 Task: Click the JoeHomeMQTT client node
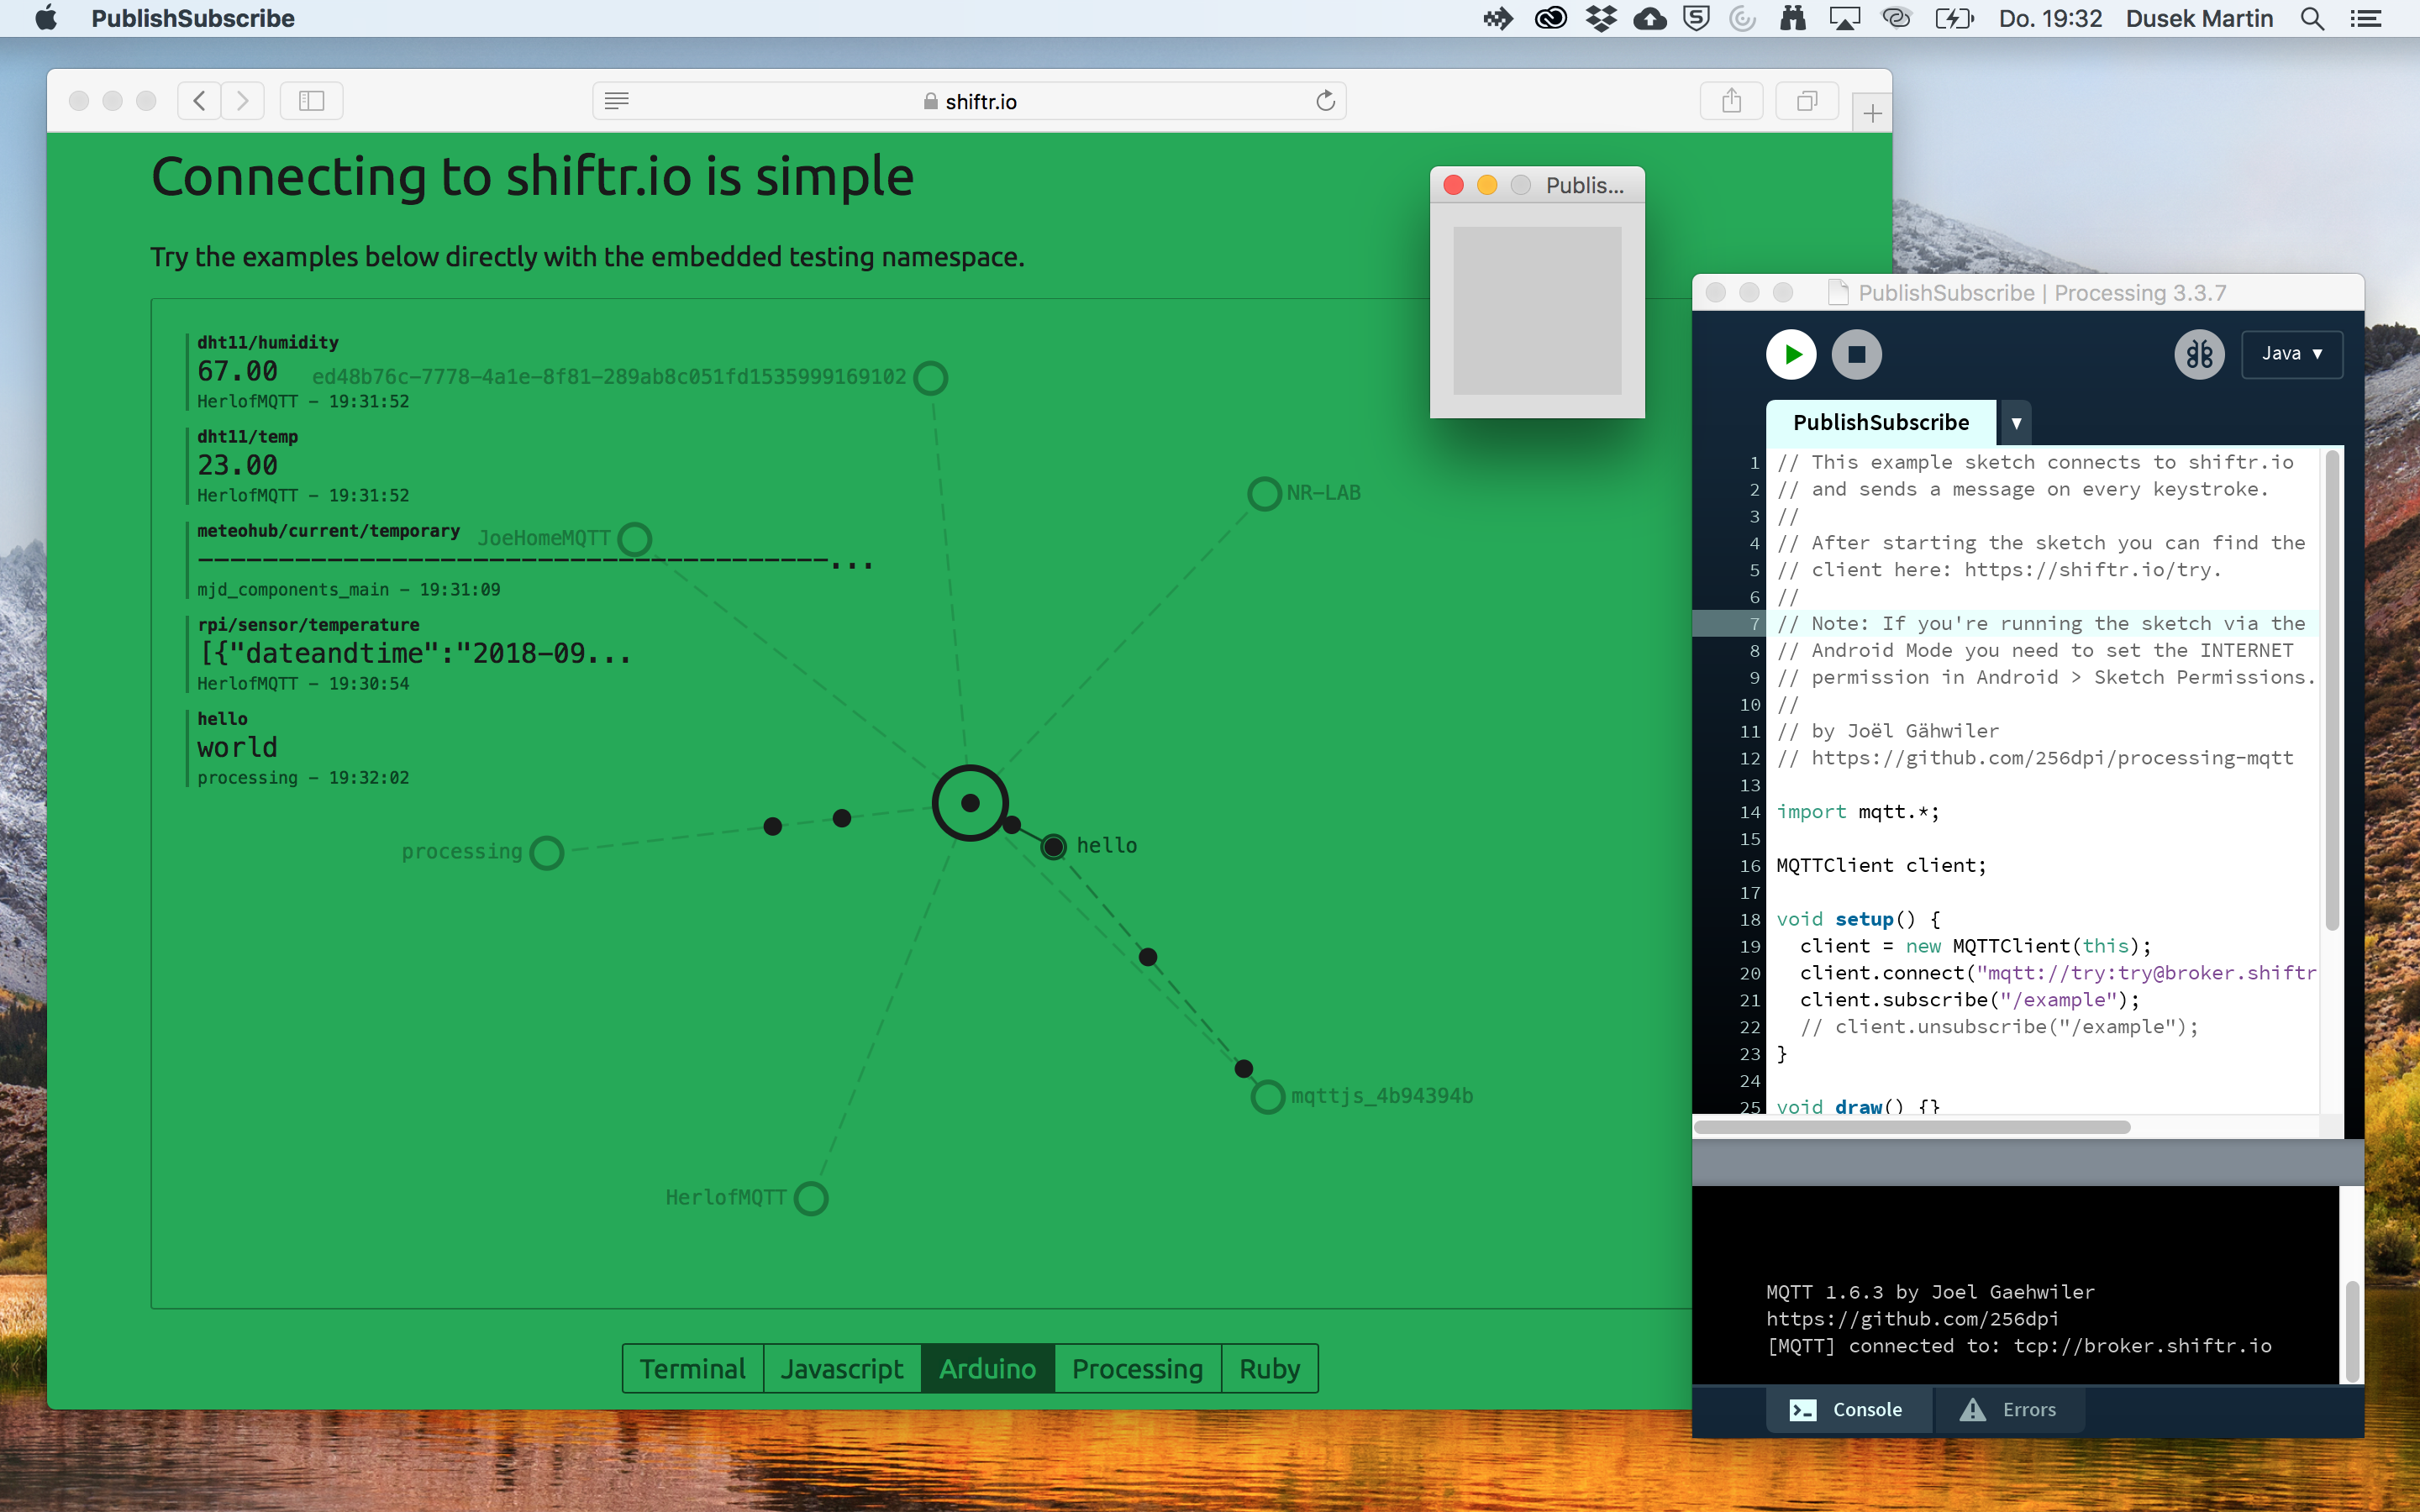[x=635, y=539]
